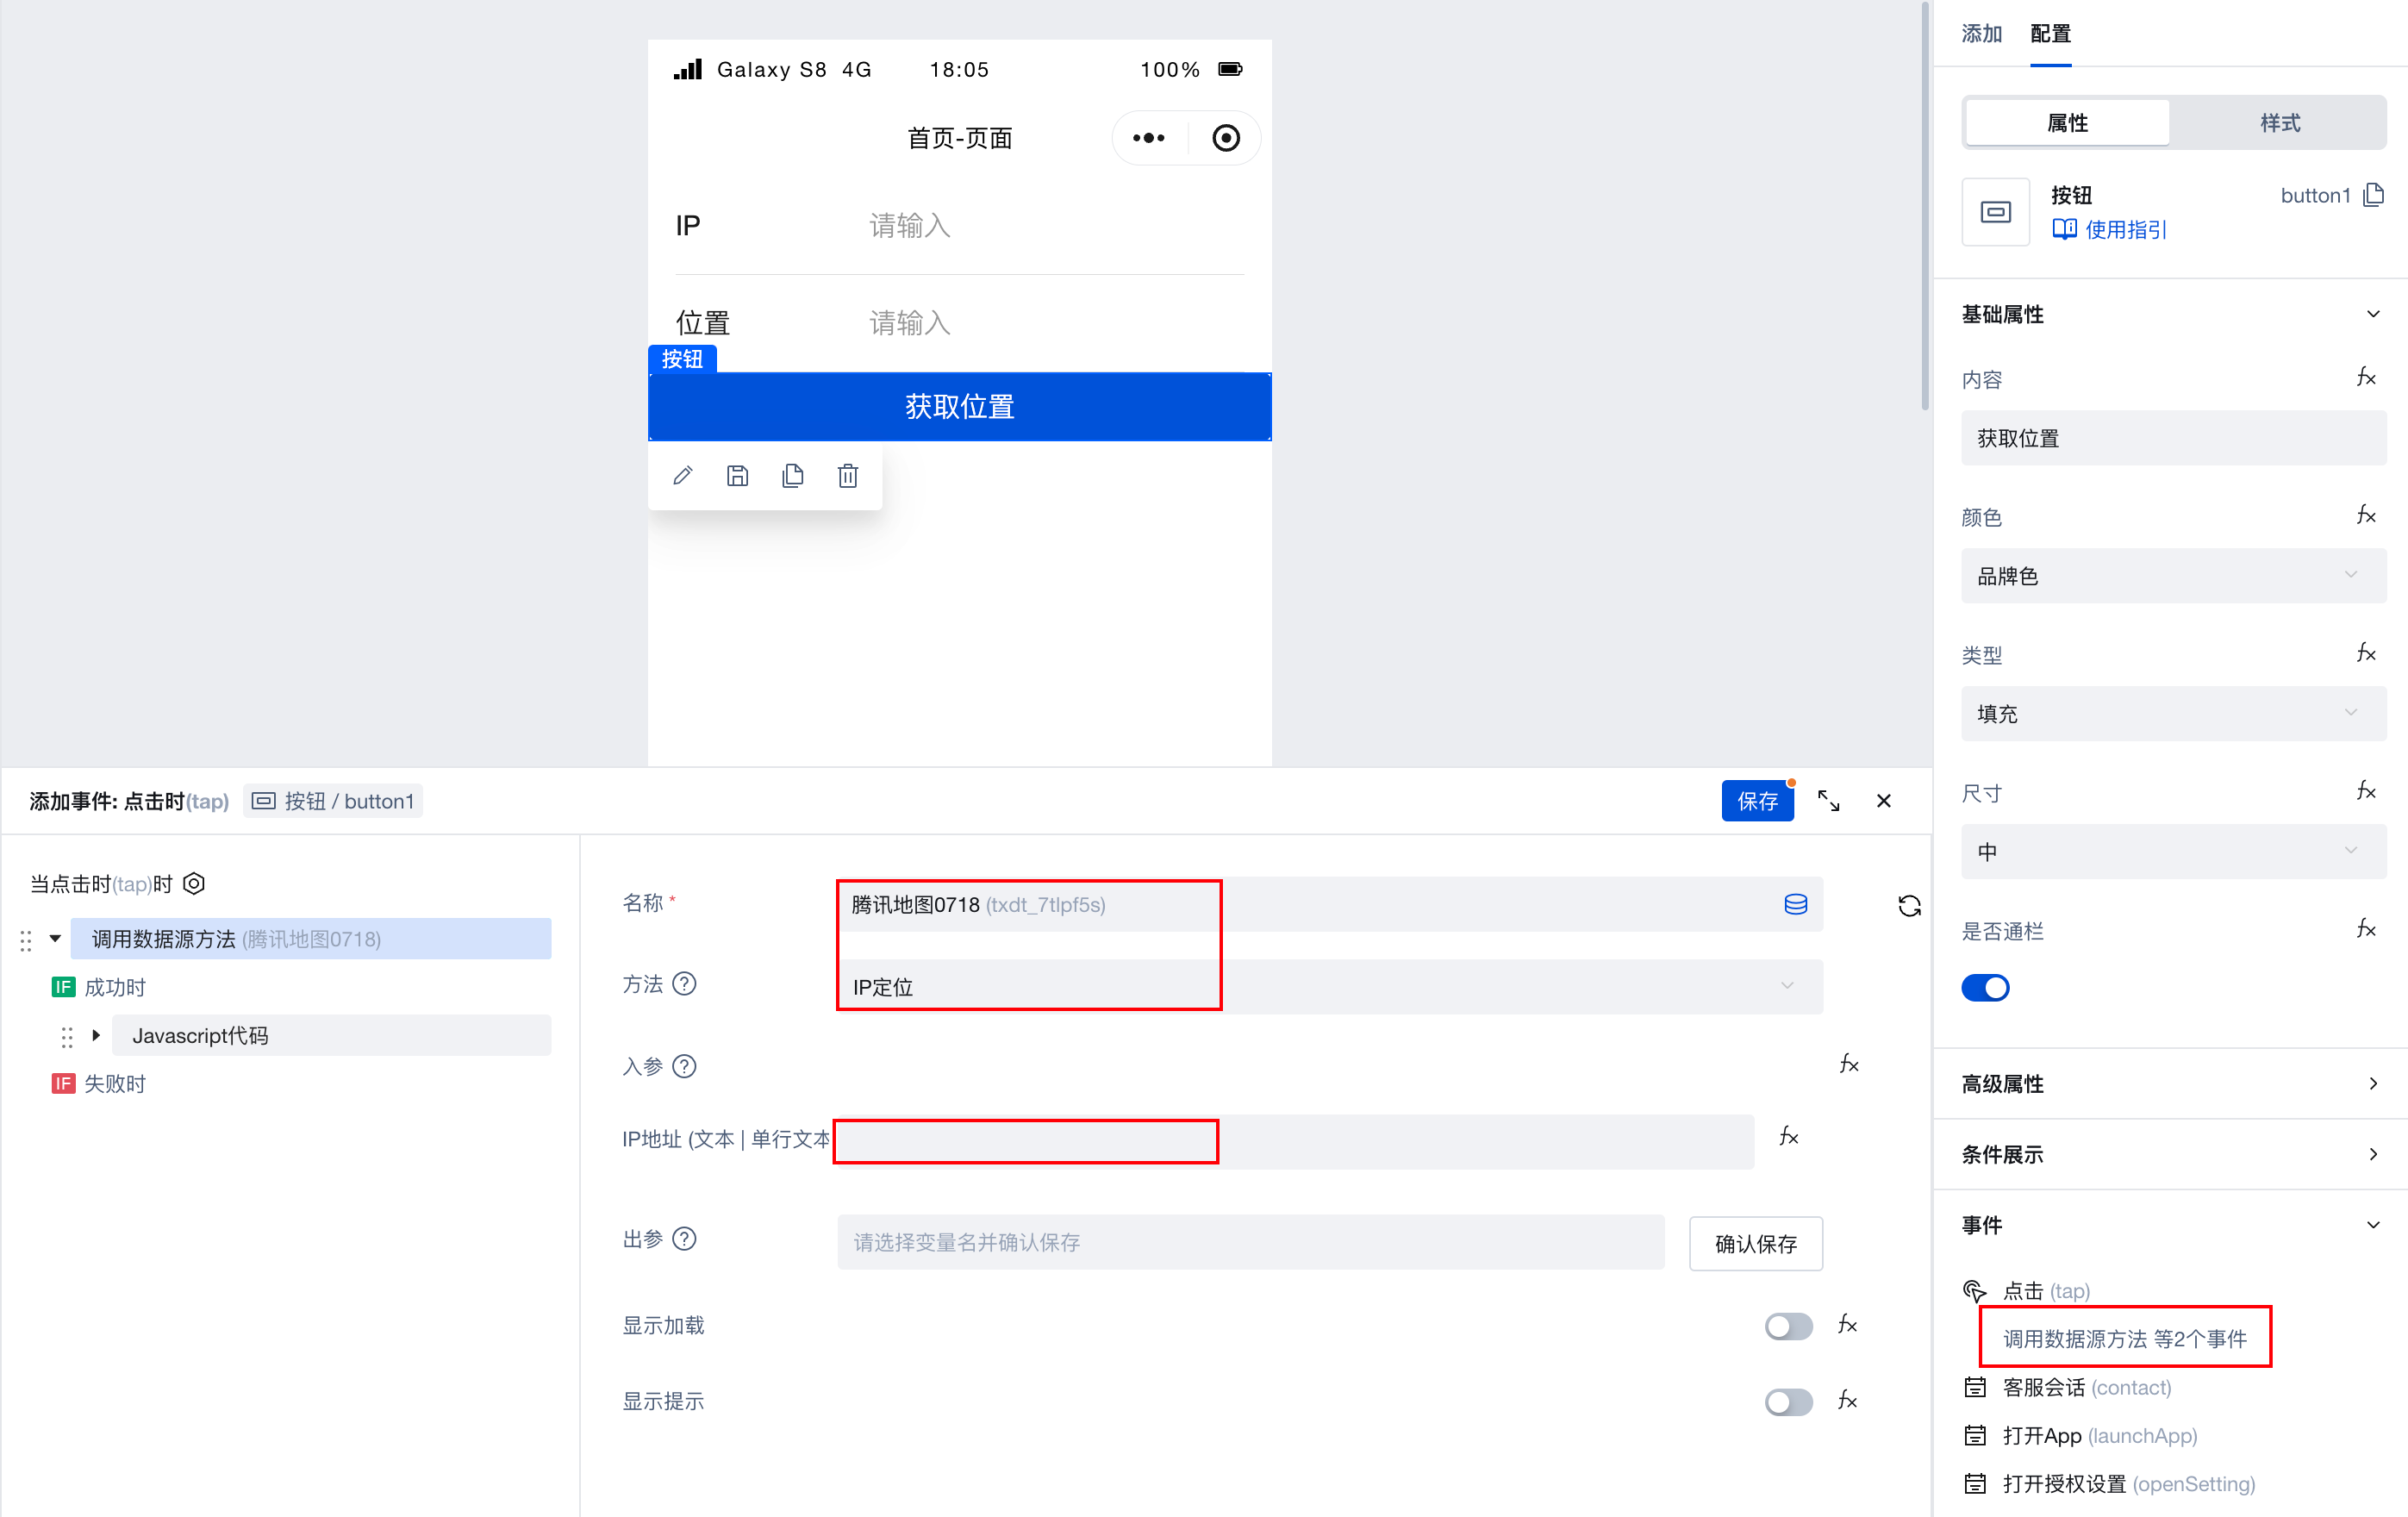Open the 类型 dropdown 填充
Screen dimensions: 2408x1517
coord(2173,714)
